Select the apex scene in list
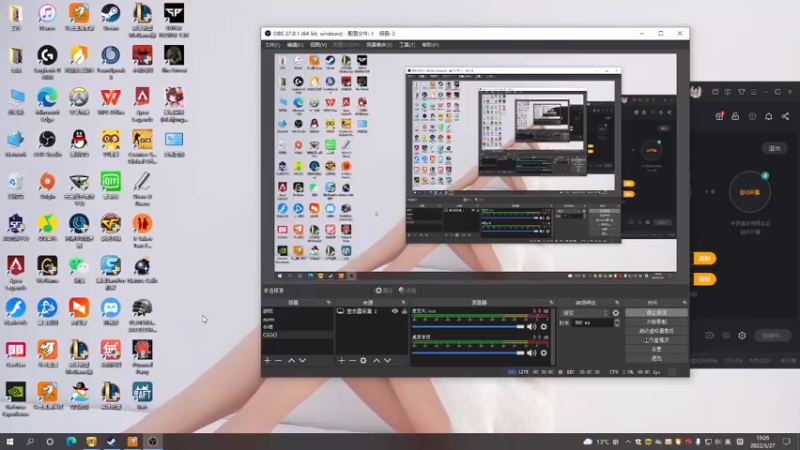The width and height of the screenshot is (800, 450). 297,319
